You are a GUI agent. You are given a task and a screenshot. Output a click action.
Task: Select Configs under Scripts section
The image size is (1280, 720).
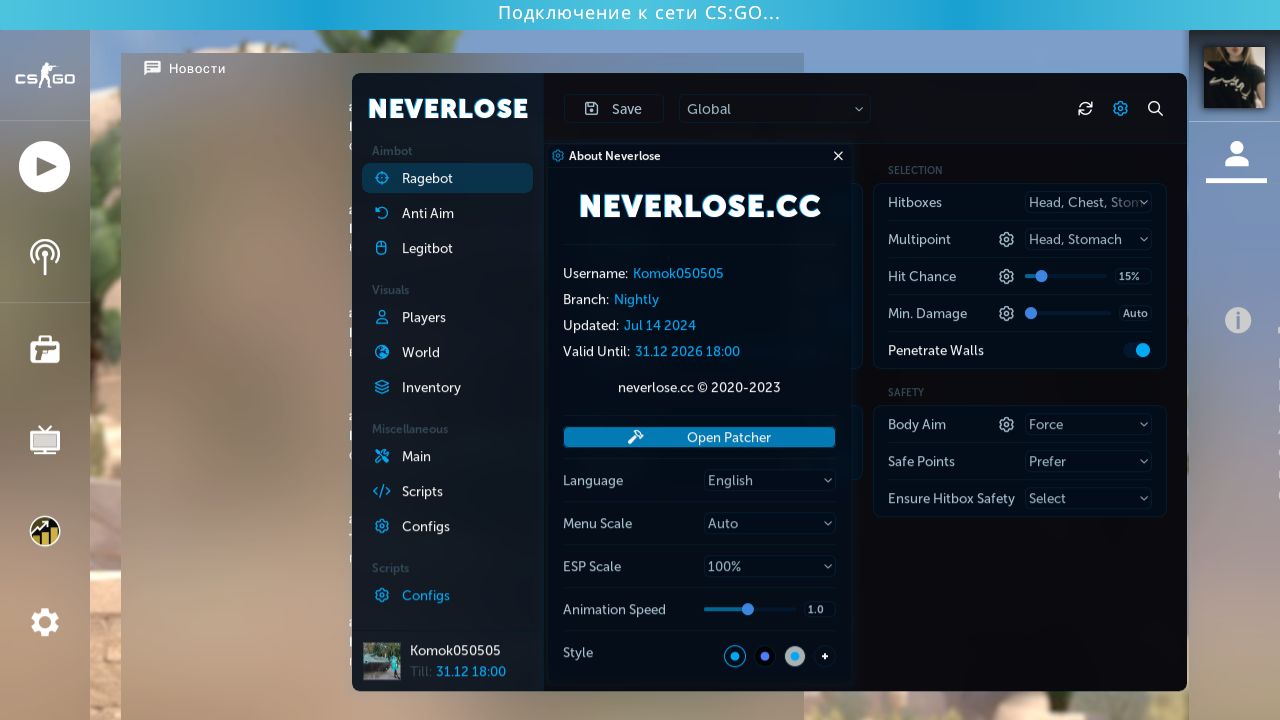click(447, 595)
